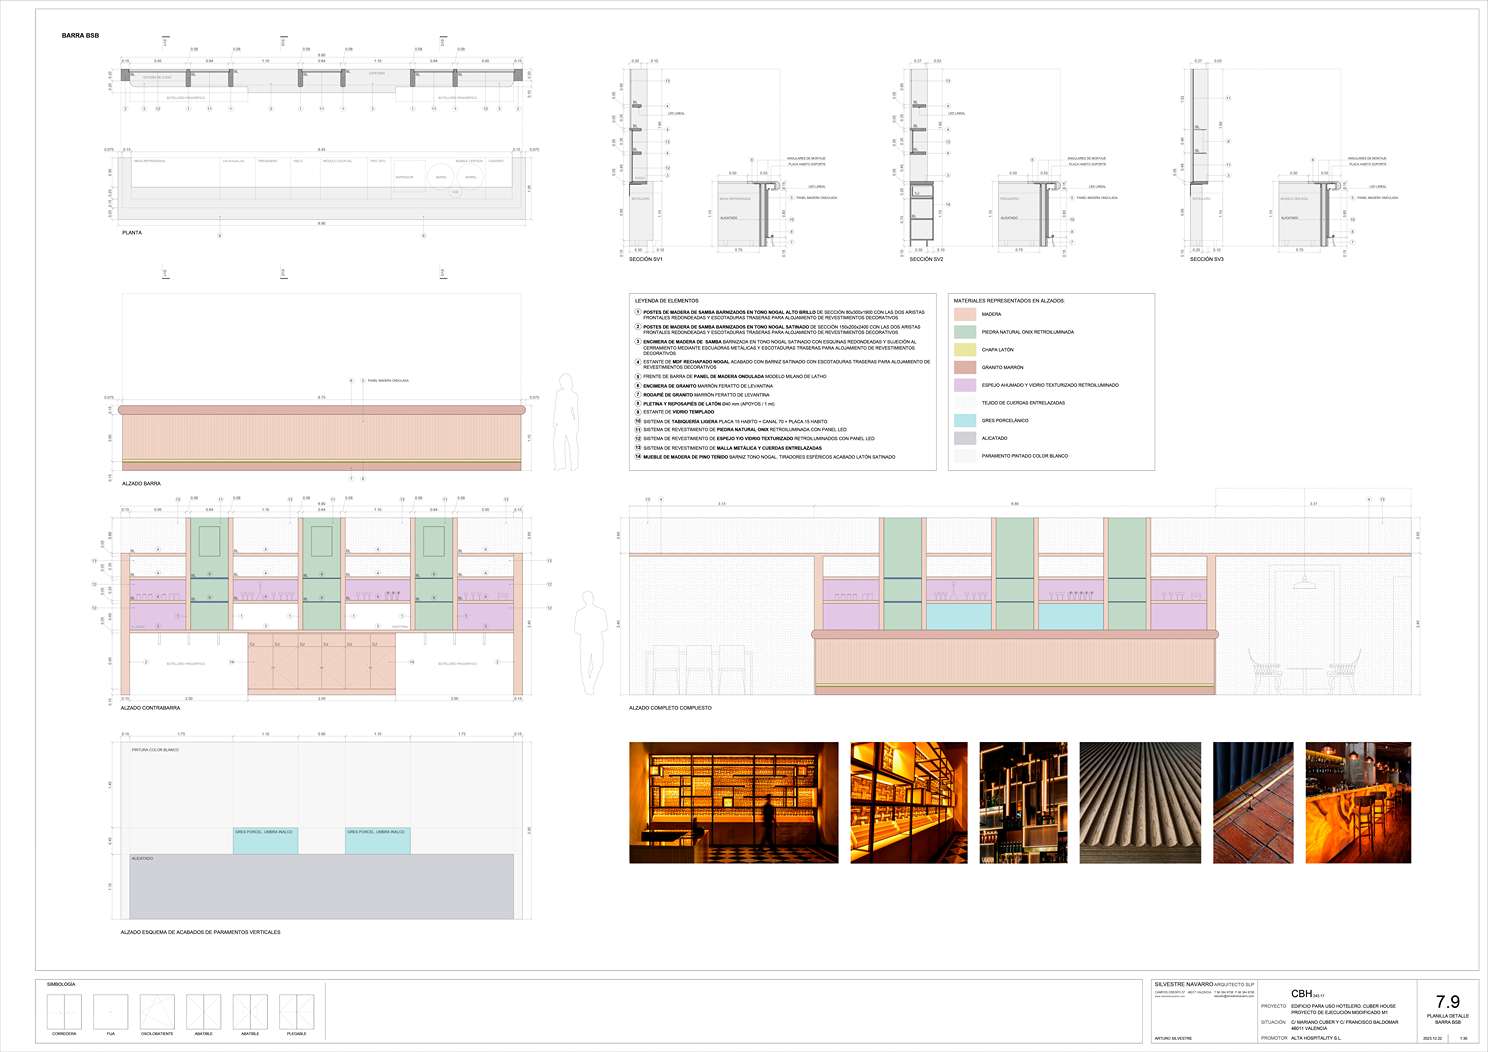The width and height of the screenshot is (1488, 1052).
Task: Click the Corredera window symbol
Action: [x=64, y=1011]
